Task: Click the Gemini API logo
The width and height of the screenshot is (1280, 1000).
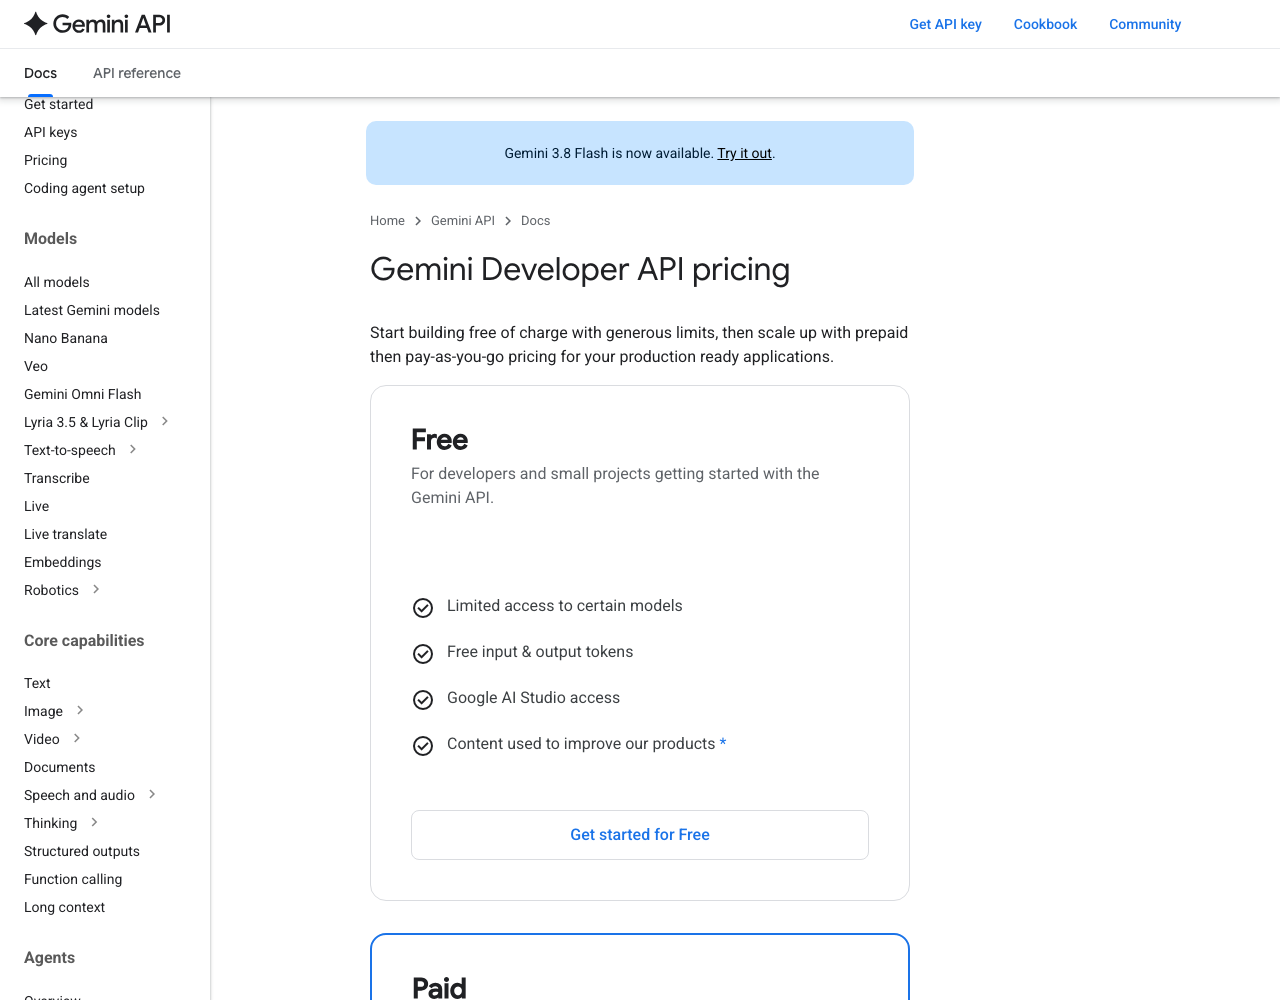Action: 97,24
